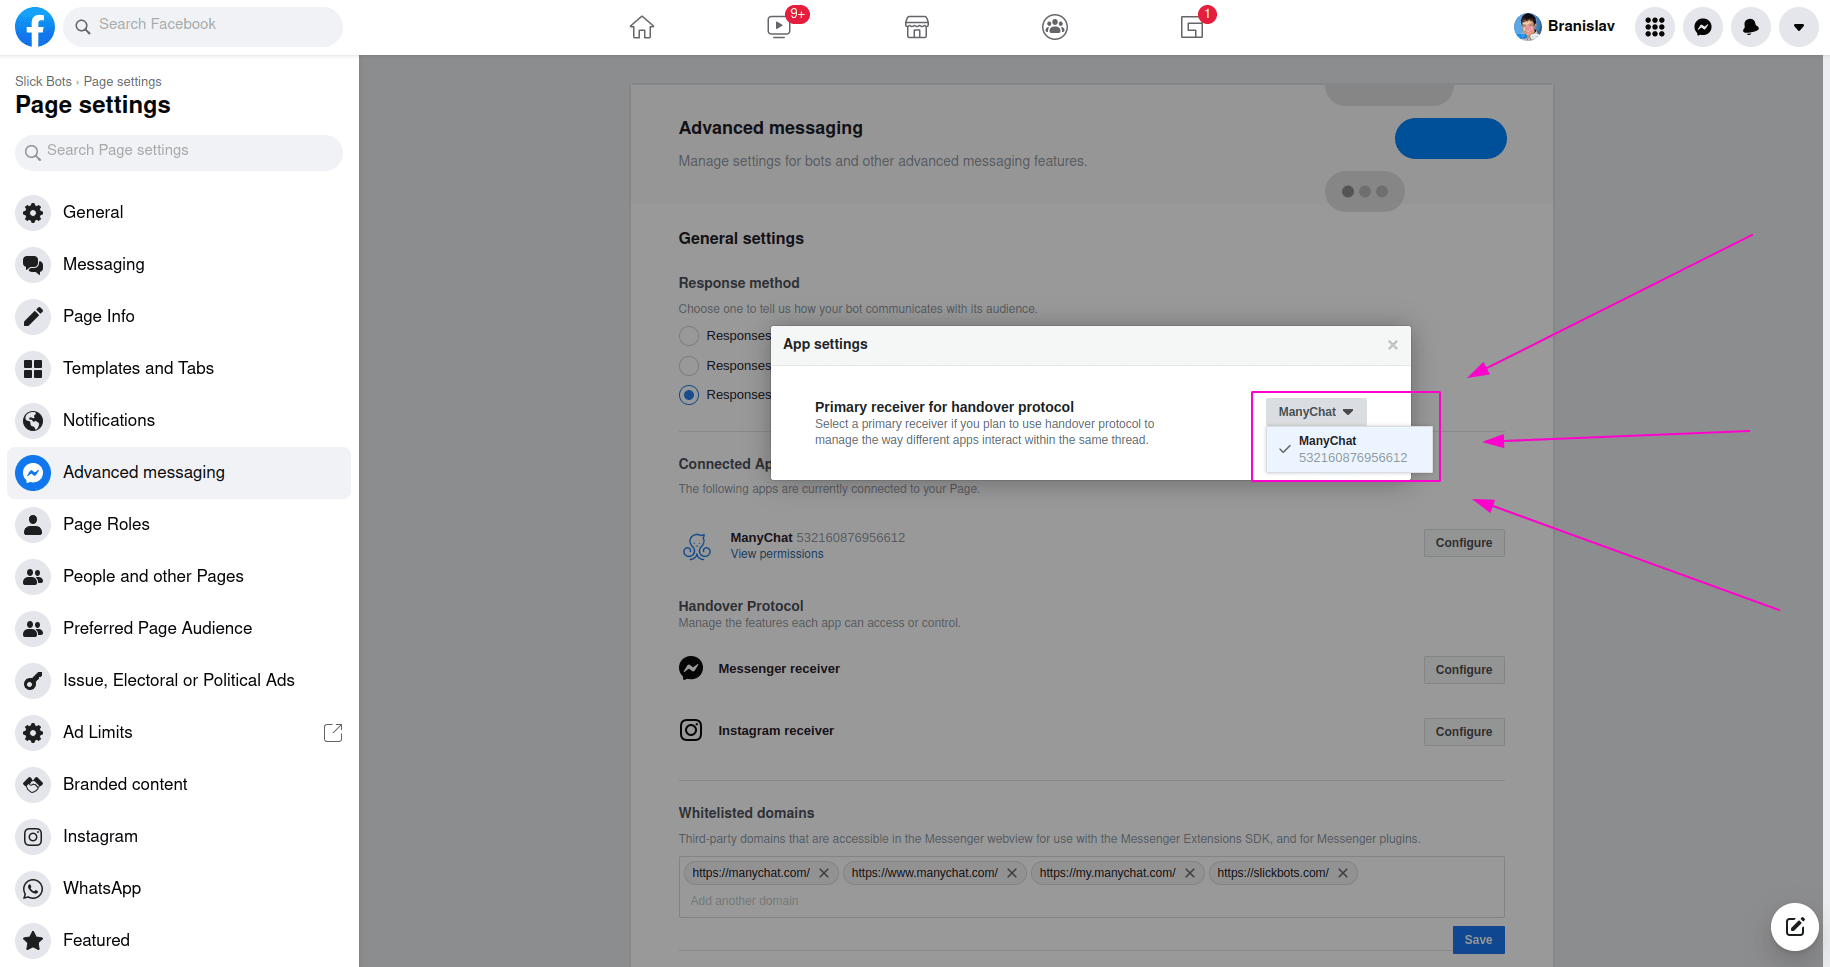
Task: Click the Templates and Tabs grid icon
Action: coord(33,369)
